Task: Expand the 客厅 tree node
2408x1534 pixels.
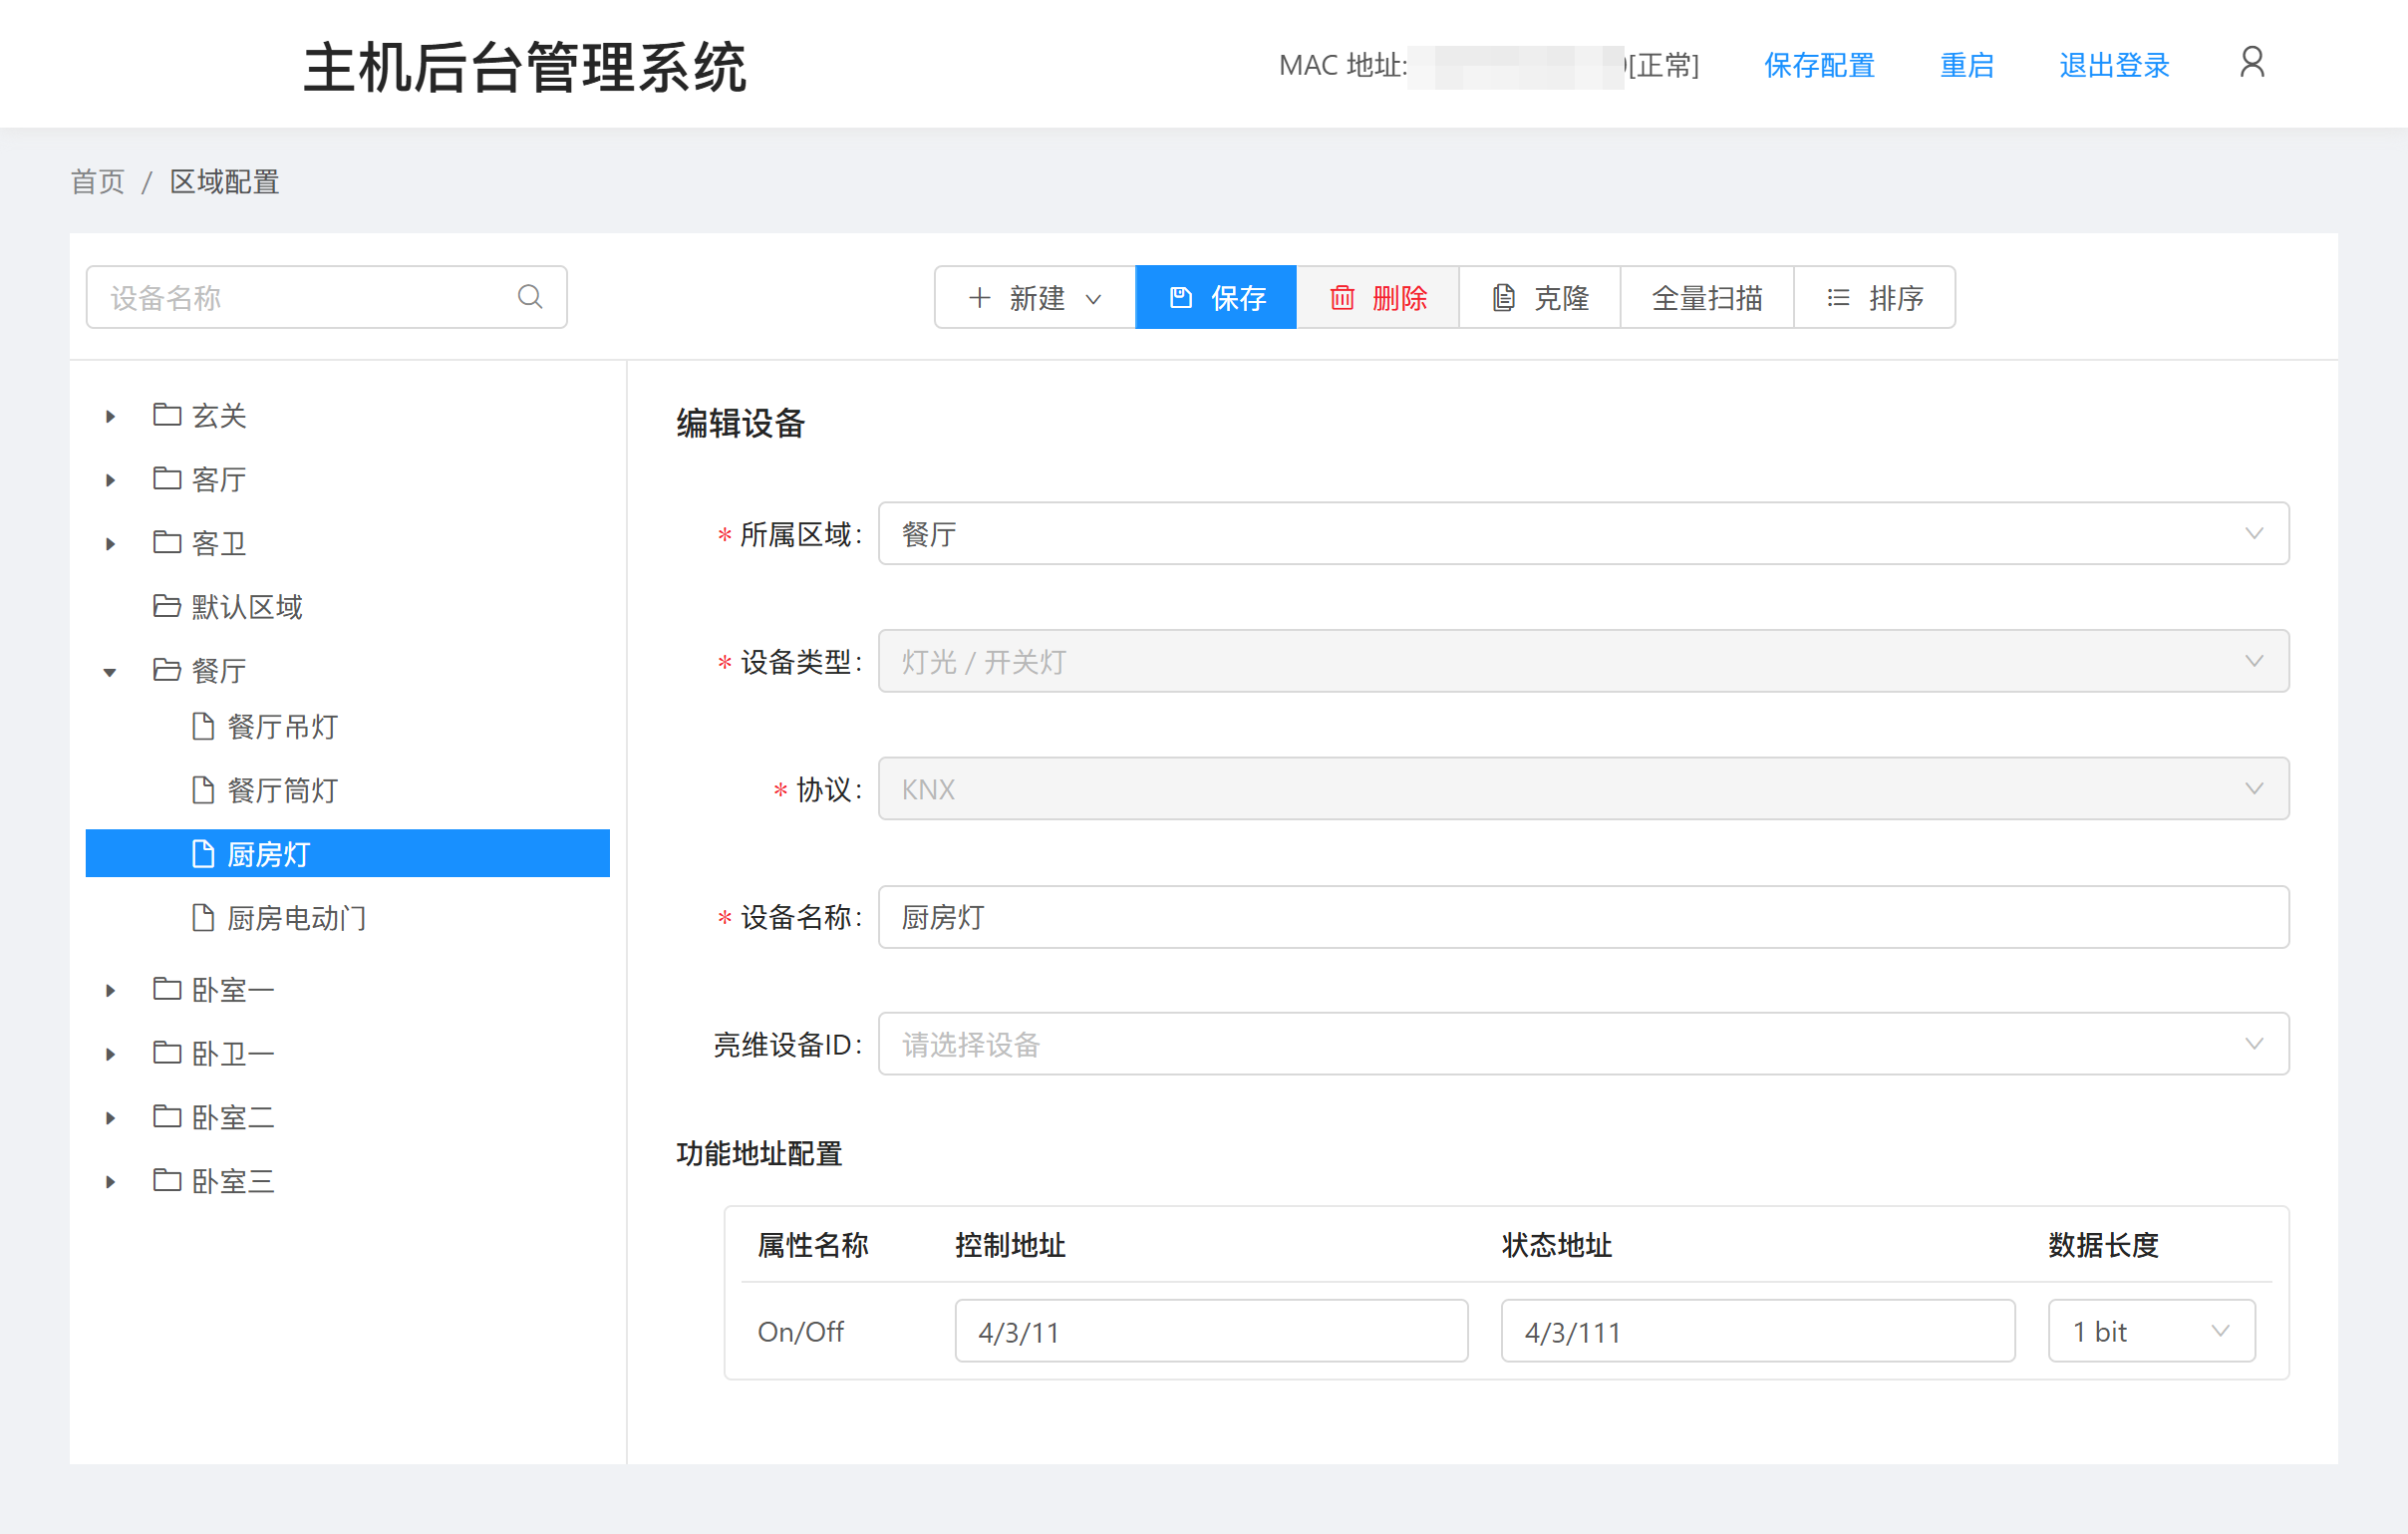Action: pyautogui.click(x=110, y=480)
